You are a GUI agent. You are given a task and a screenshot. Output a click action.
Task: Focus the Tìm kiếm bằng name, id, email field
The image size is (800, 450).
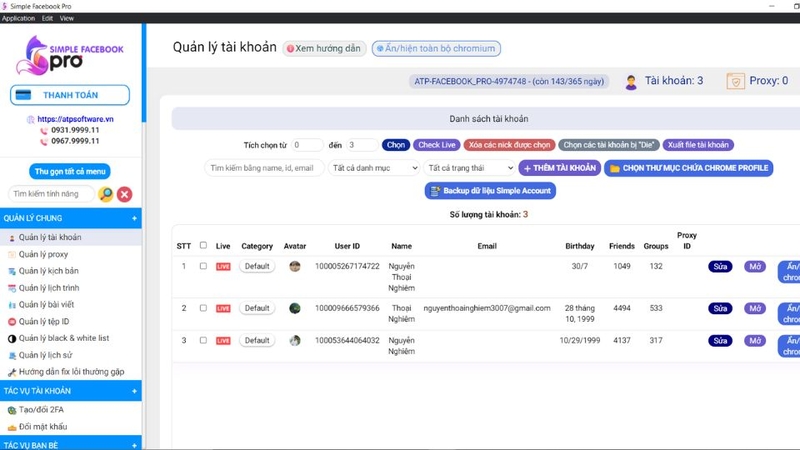pos(264,168)
